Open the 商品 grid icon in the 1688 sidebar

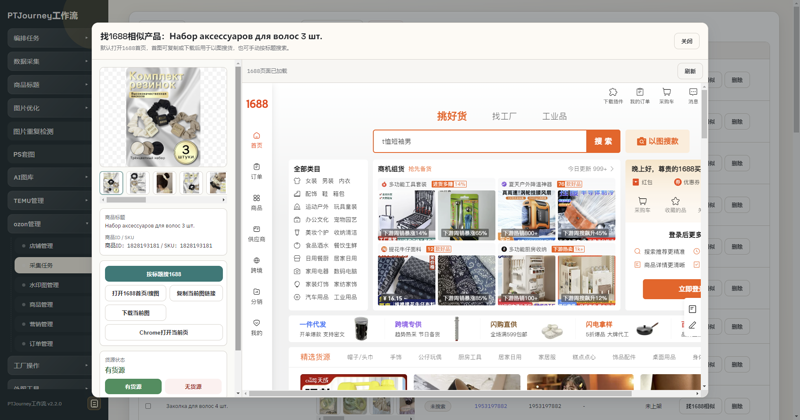pyautogui.click(x=256, y=198)
